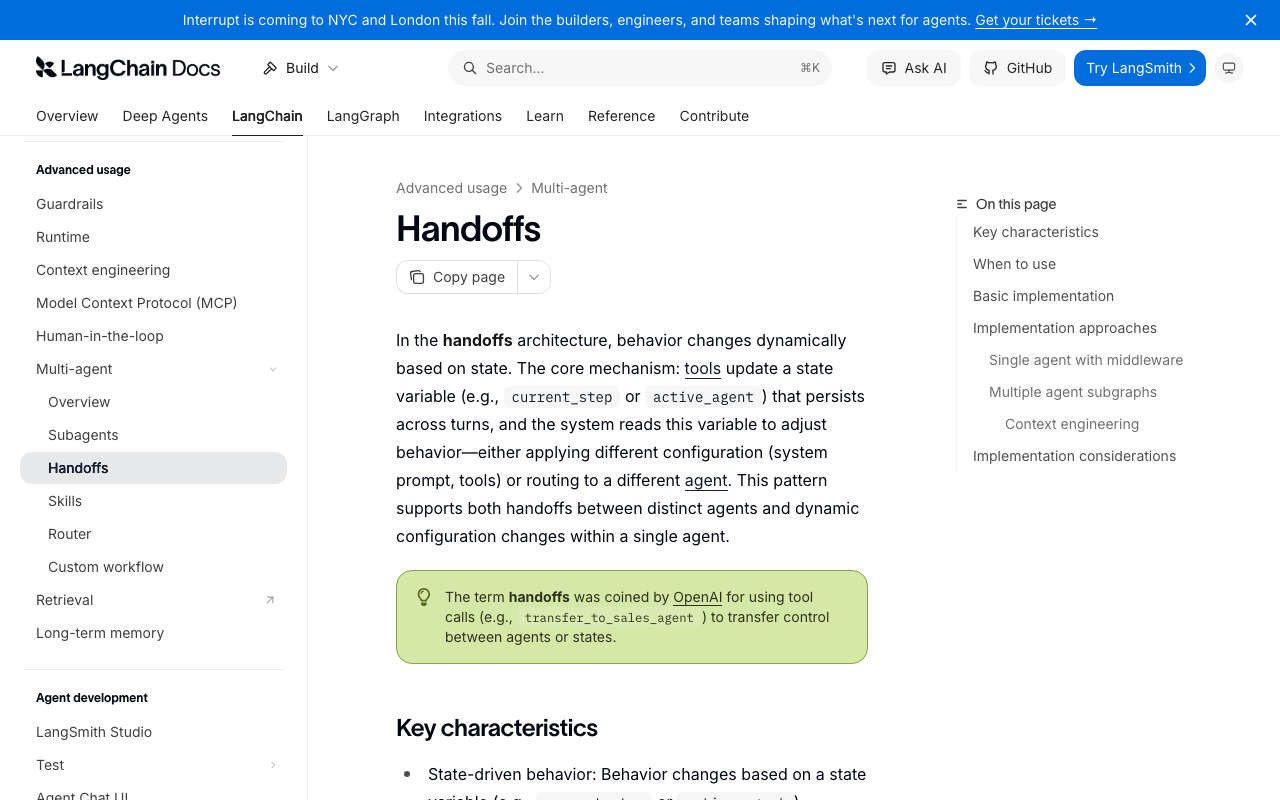Follow the agent link in the paragraph
The width and height of the screenshot is (1280, 800).
coord(706,480)
